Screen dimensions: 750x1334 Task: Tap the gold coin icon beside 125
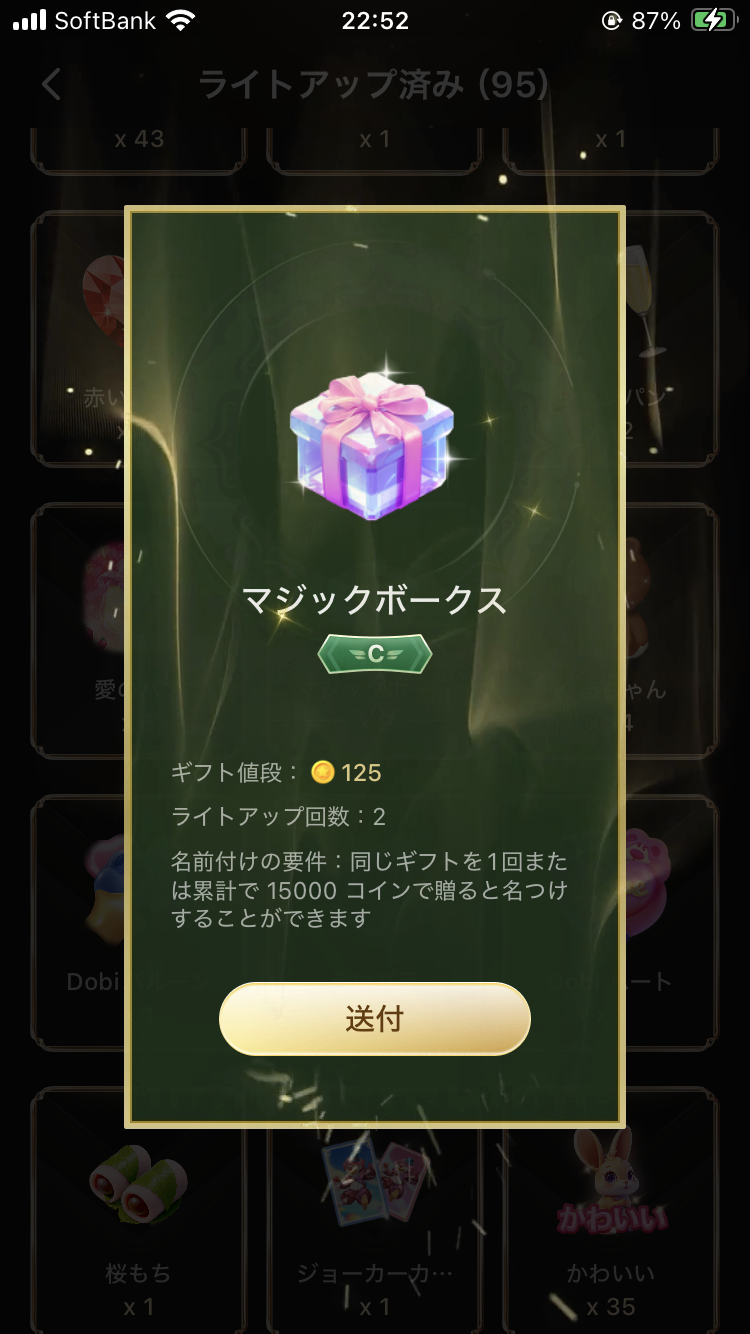322,772
